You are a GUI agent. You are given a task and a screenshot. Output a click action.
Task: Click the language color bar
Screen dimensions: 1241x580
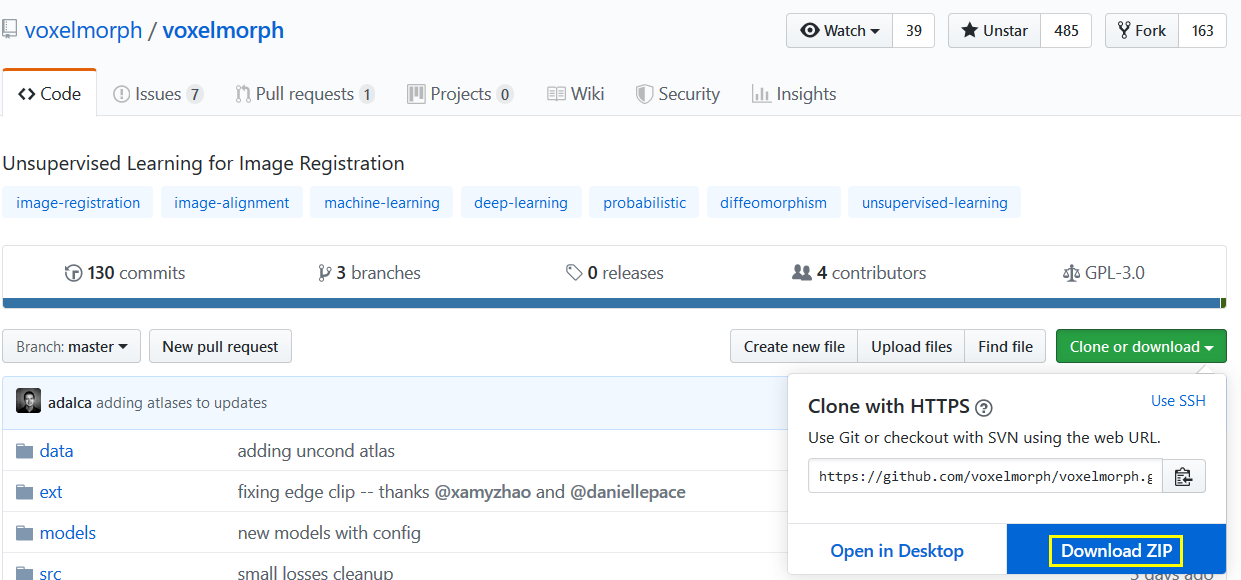pyautogui.click(x=612, y=303)
